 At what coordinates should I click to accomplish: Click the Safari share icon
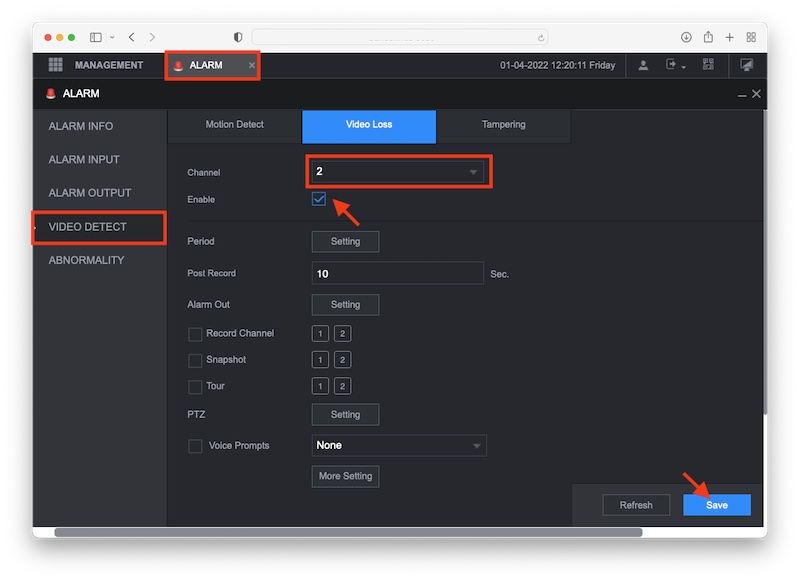pyautogui.click(x=708, y=37)
